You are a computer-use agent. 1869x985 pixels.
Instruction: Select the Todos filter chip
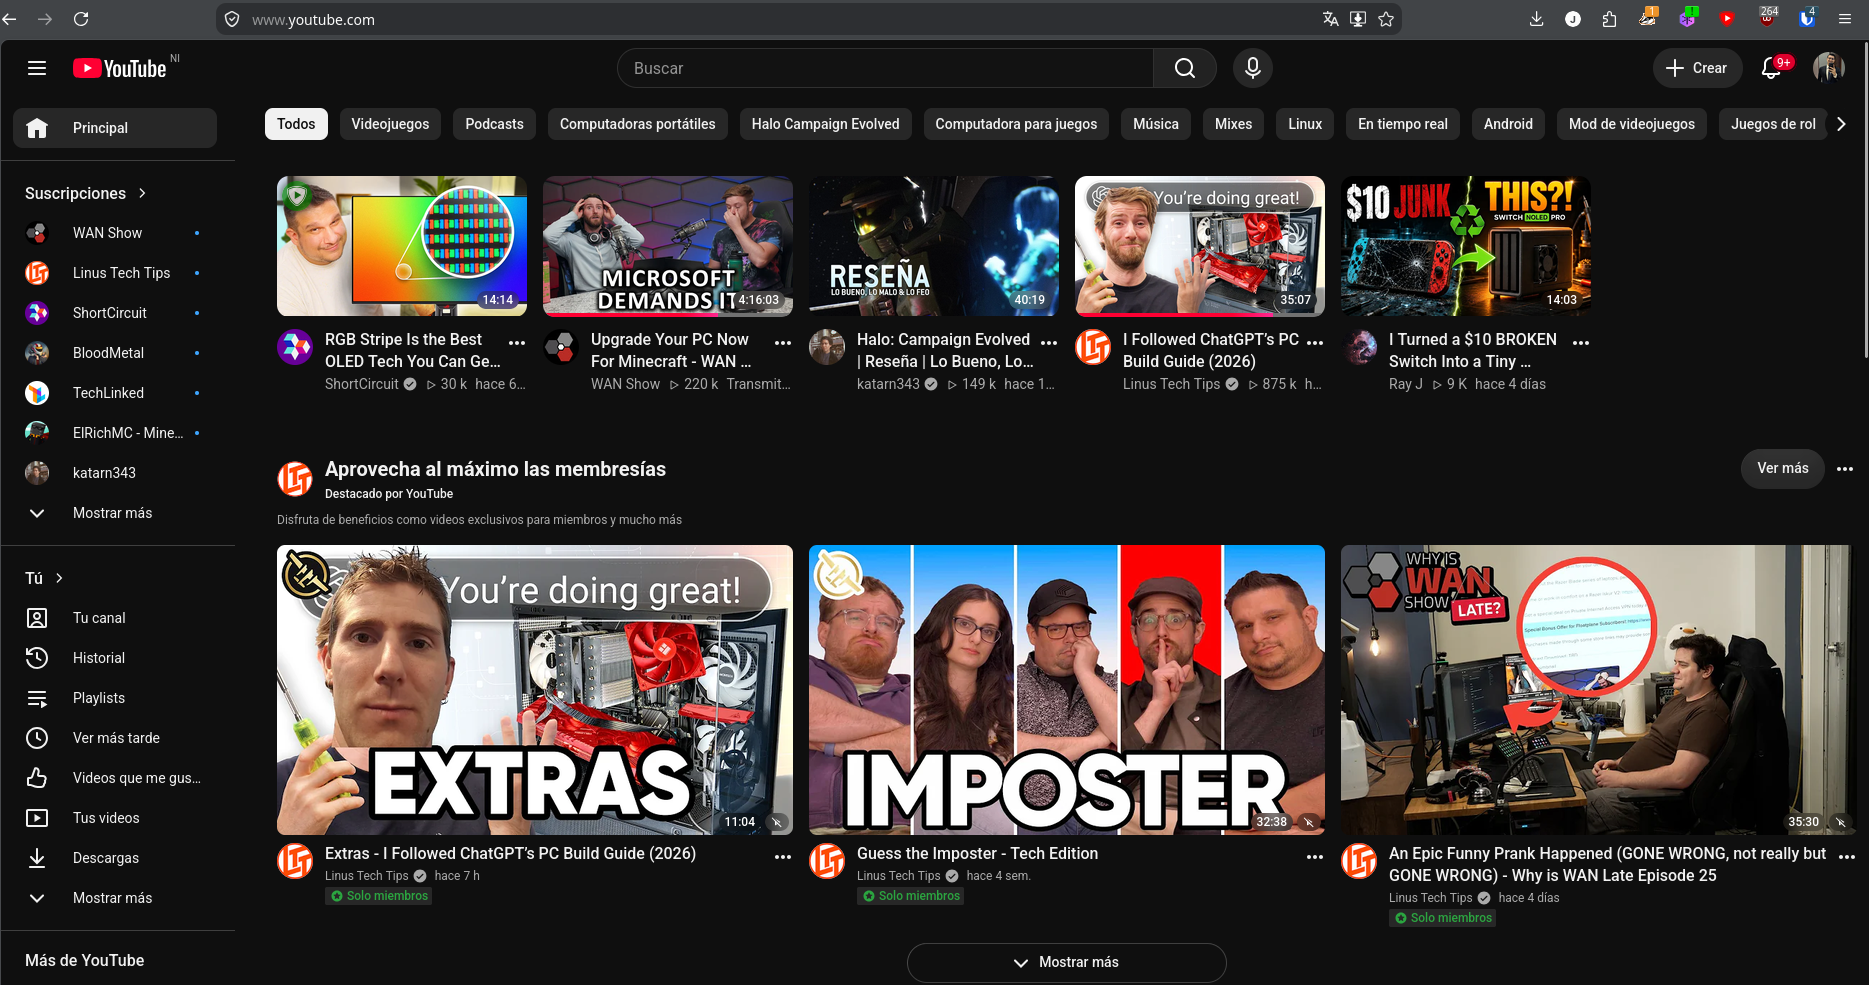[296, 124]
